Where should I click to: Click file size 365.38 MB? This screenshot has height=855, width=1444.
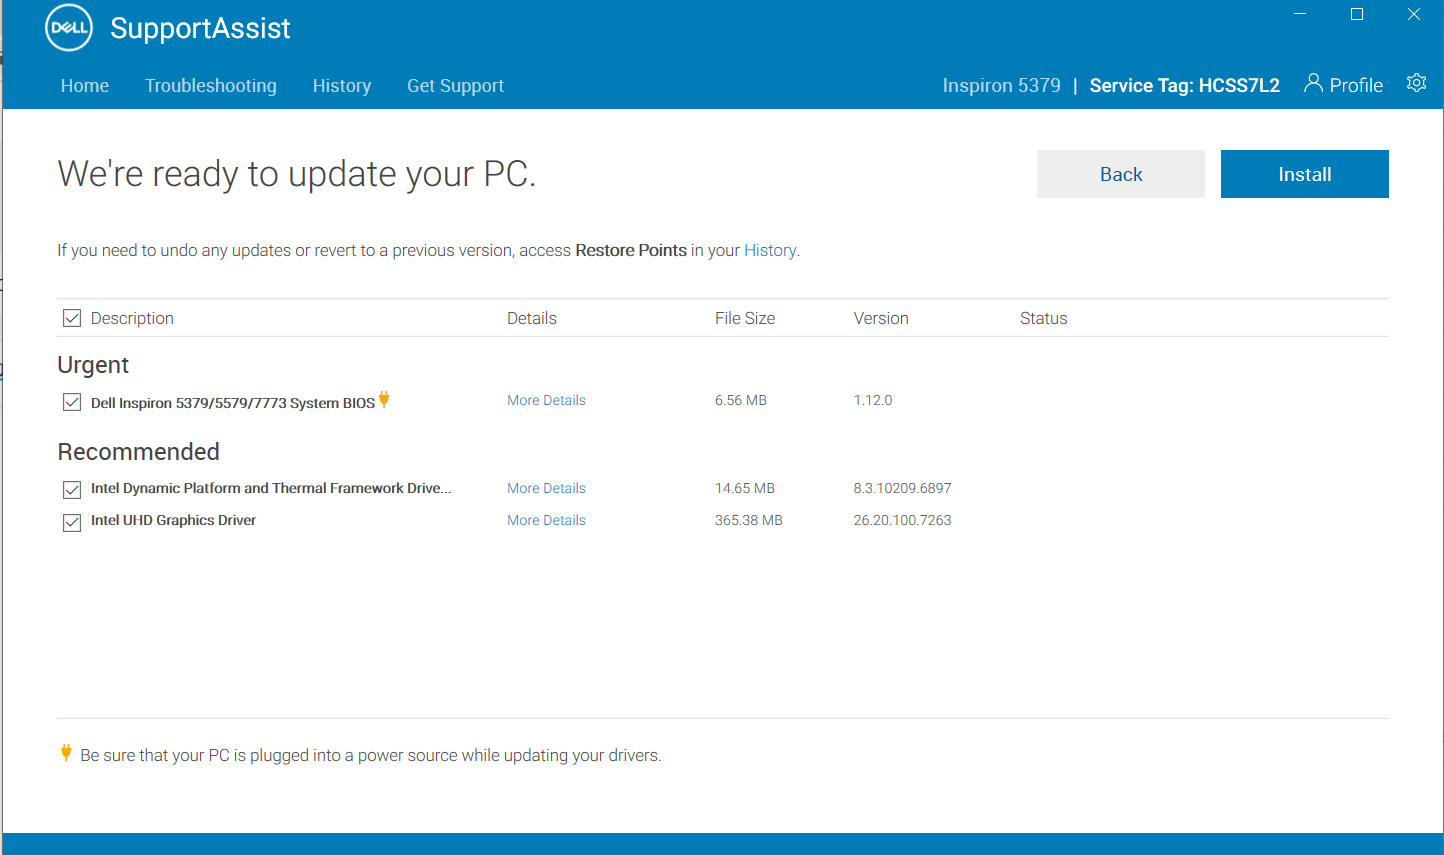pos(749,520)
